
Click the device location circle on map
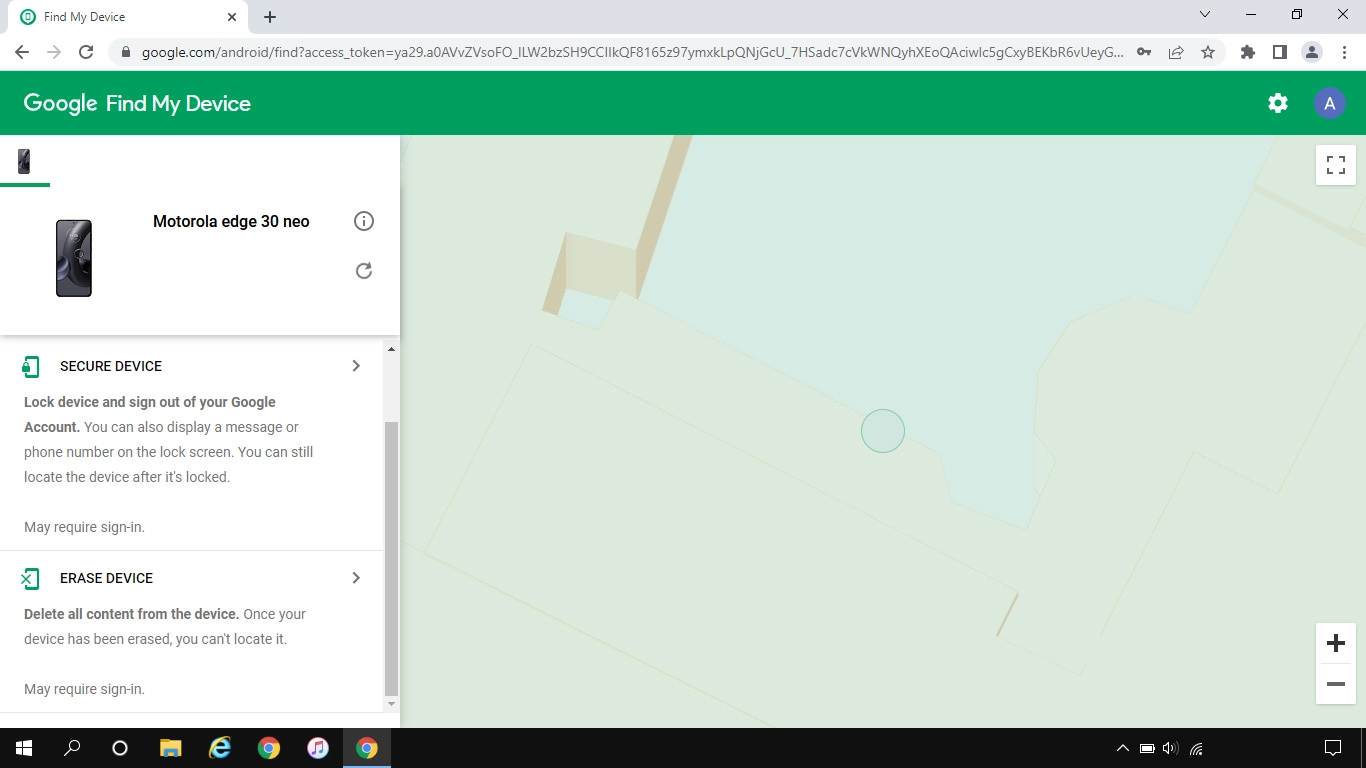(883, 431)
